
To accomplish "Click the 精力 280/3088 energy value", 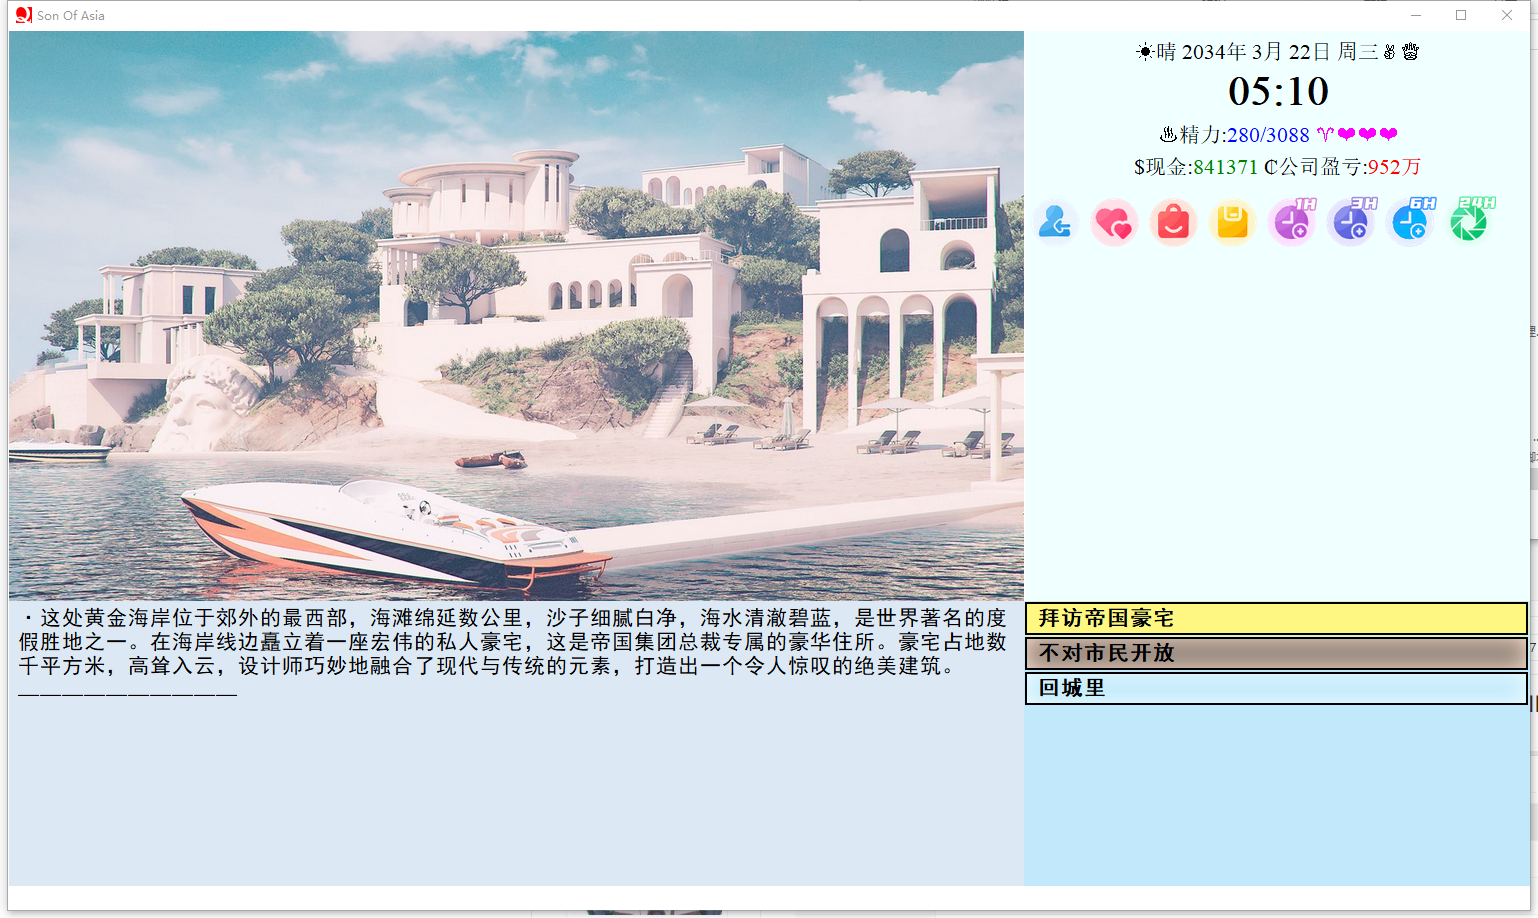I will point(1267,135).
